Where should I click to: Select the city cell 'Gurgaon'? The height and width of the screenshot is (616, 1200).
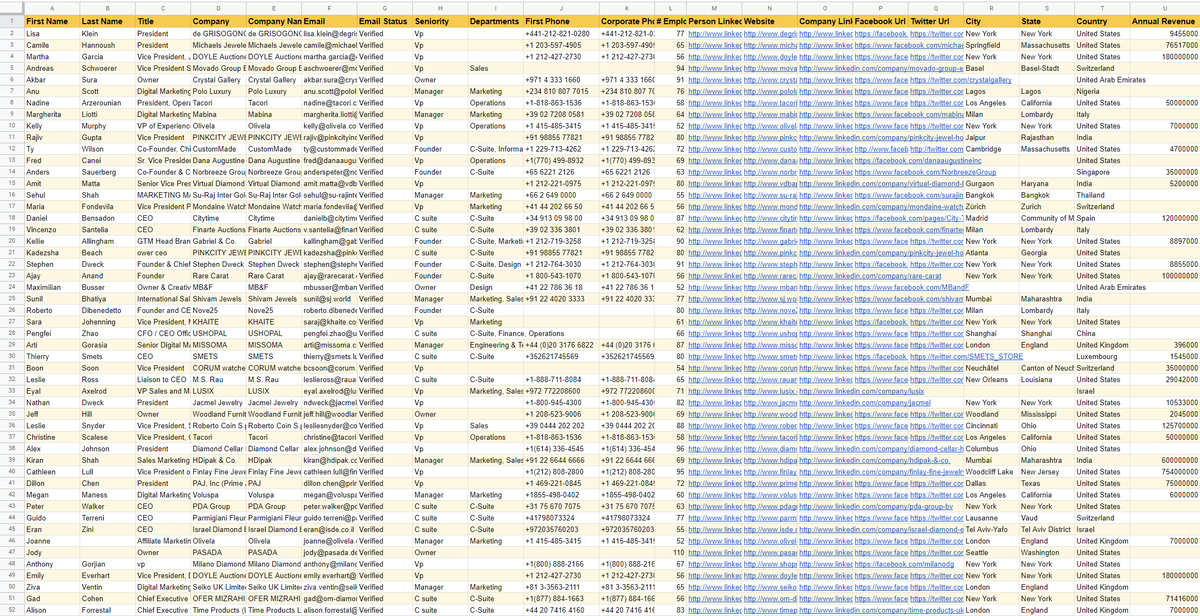(x=991, y=184)
